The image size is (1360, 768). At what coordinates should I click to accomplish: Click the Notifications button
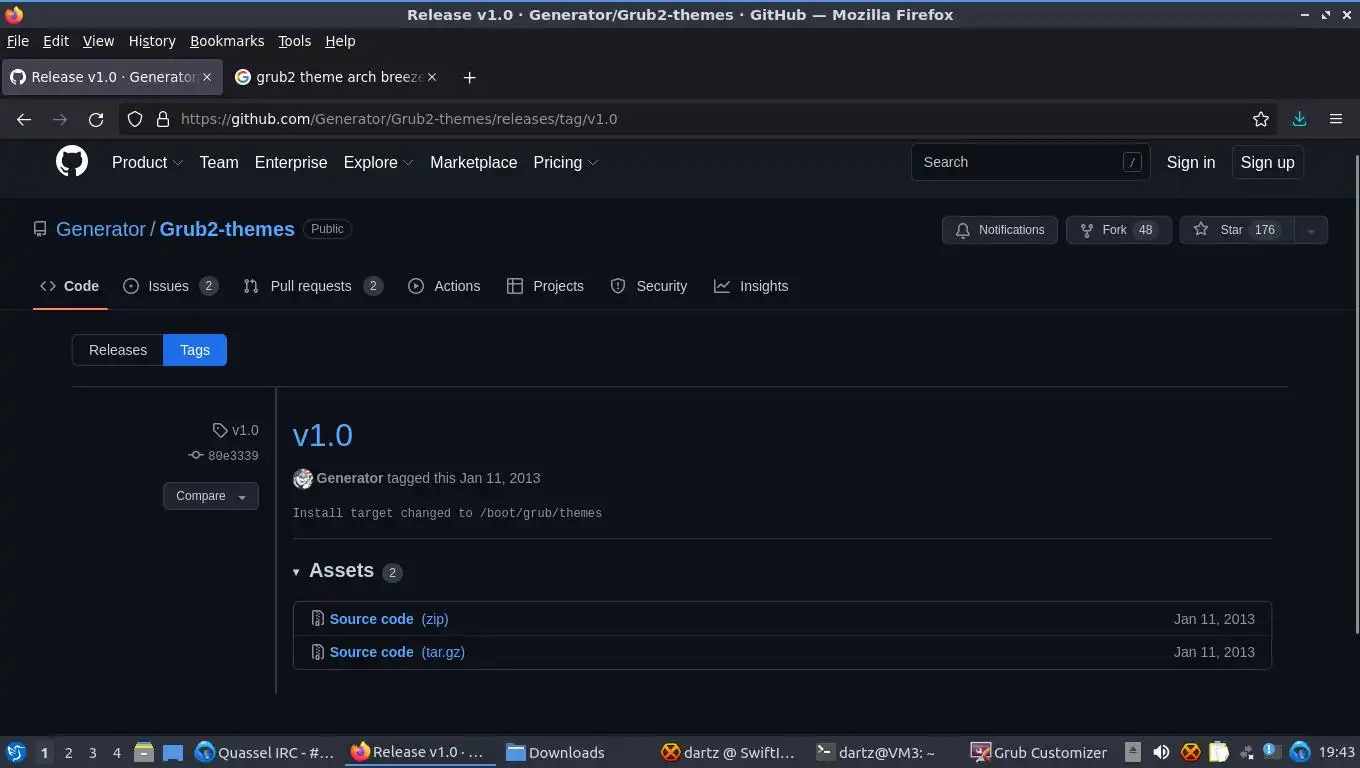pos(1000,230)
